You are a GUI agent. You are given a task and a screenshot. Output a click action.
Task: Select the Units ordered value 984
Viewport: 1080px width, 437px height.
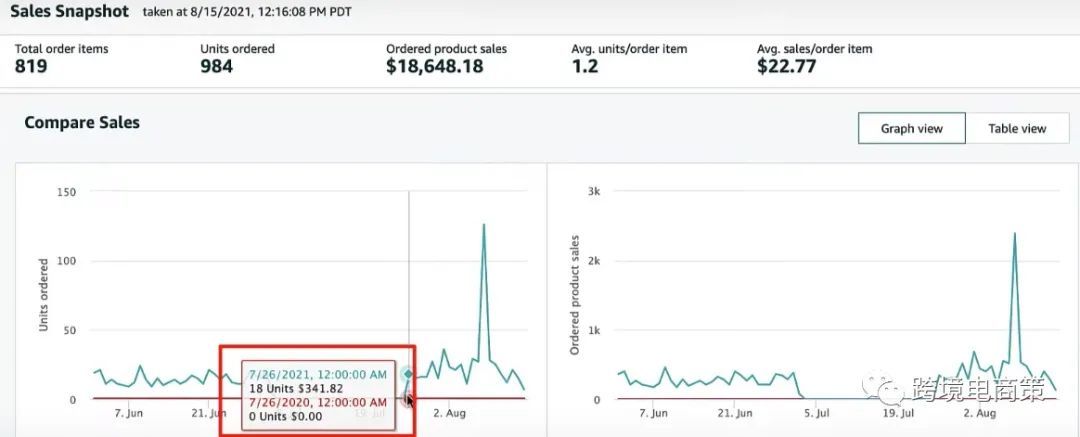point(216,67)
